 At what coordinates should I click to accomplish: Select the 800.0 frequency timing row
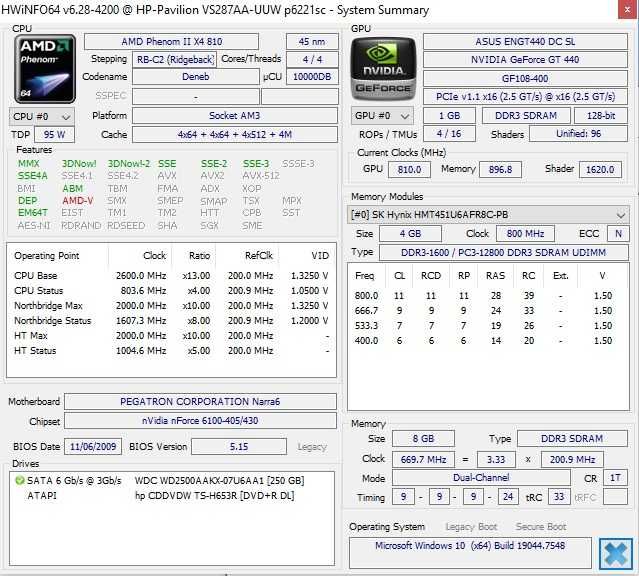point(488,296)
